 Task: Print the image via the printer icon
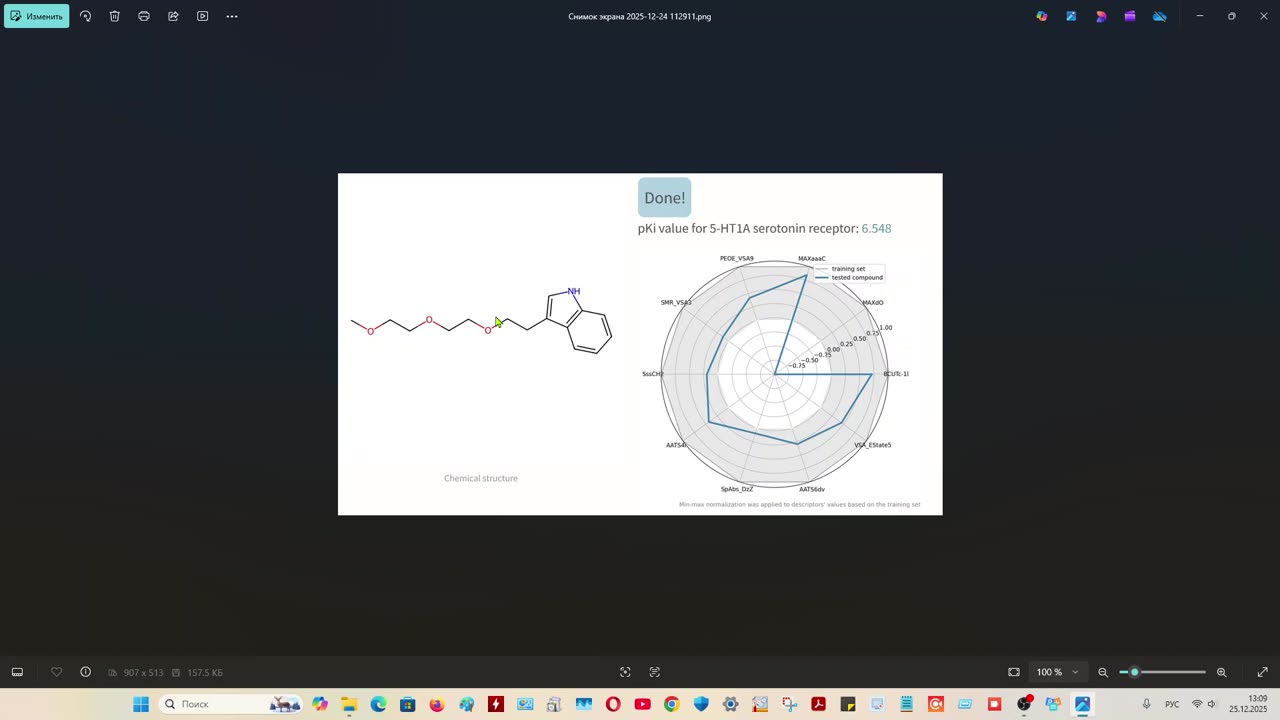pos(144,16)
